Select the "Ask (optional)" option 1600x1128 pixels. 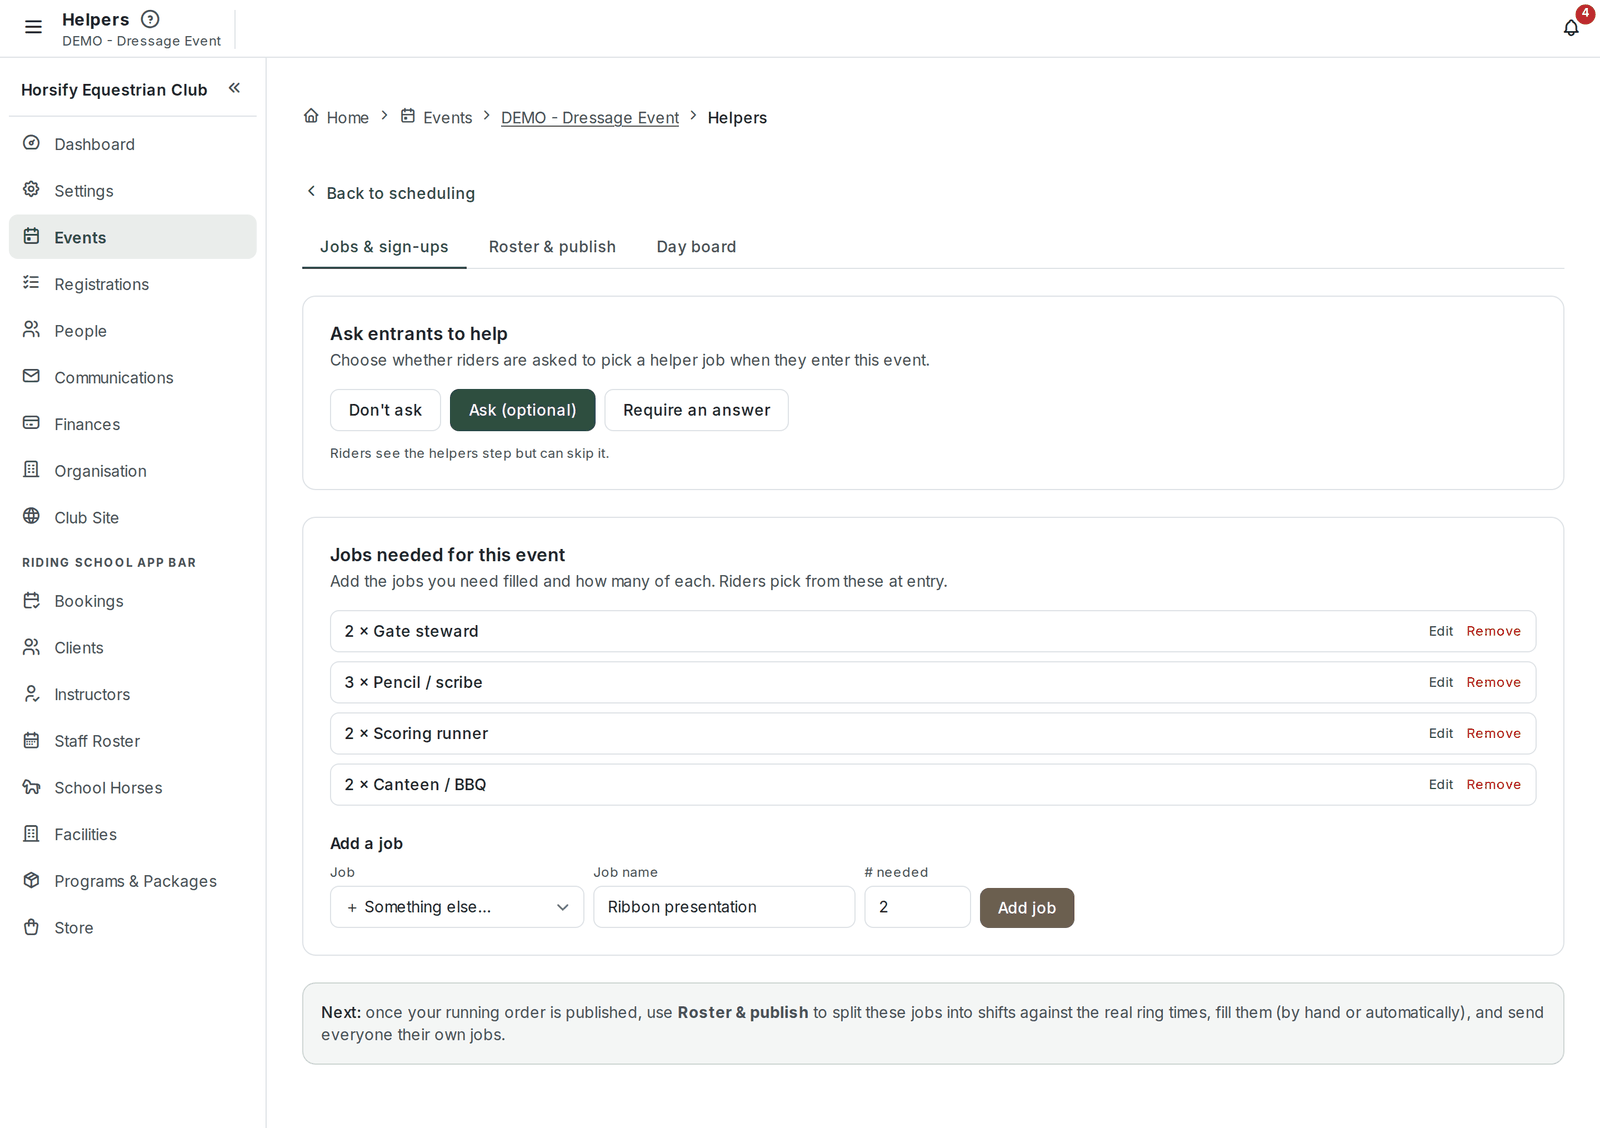tap(522, 410)
